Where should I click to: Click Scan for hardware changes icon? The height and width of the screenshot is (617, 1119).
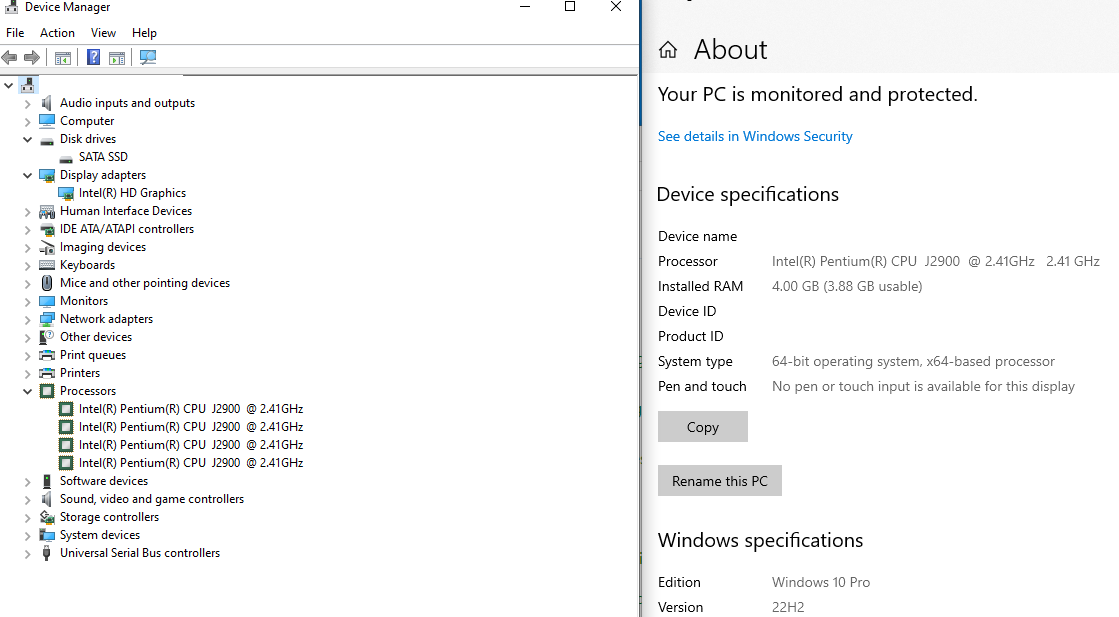[x=148, y=58]
